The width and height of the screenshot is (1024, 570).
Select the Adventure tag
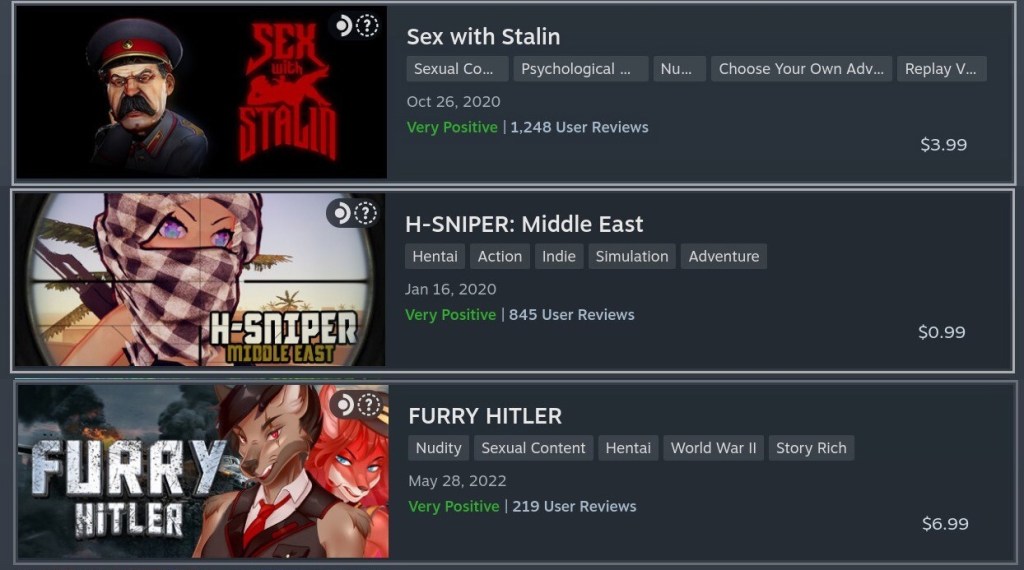(724, 257)
